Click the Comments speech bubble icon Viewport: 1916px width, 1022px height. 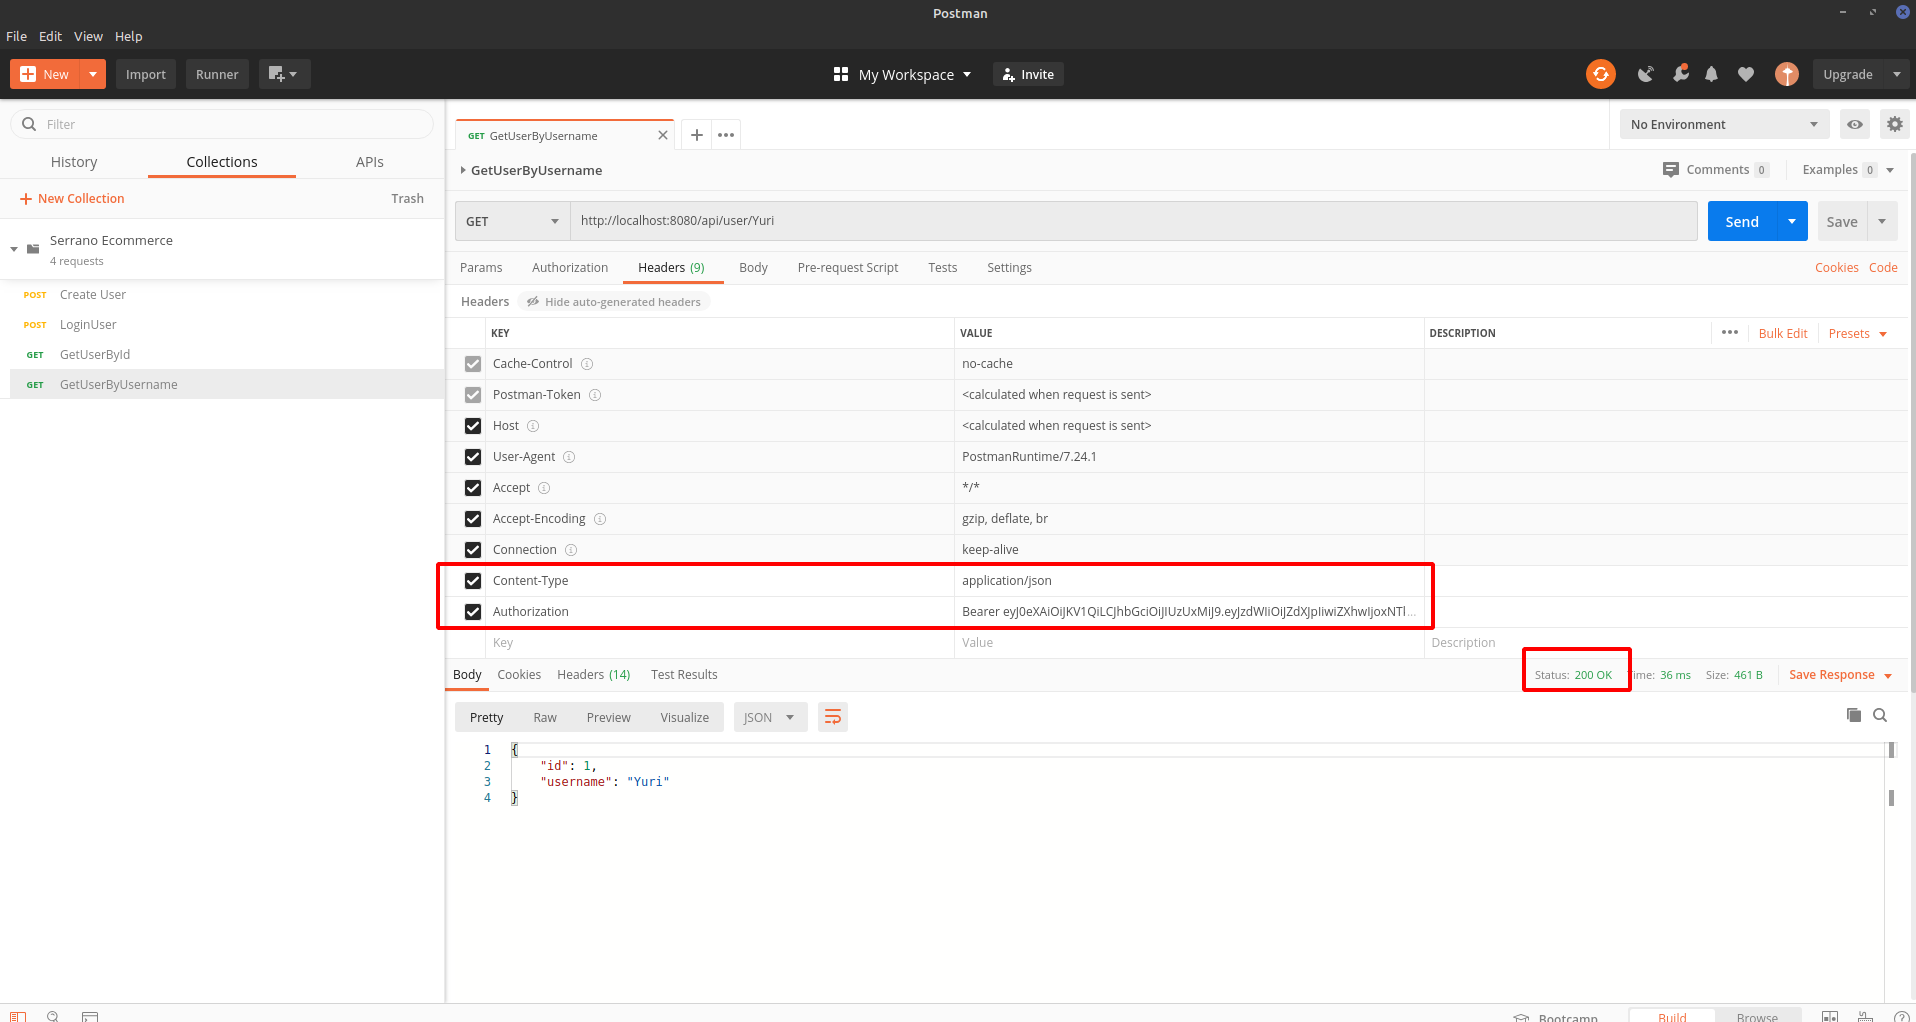click(x=1671, y=170)
